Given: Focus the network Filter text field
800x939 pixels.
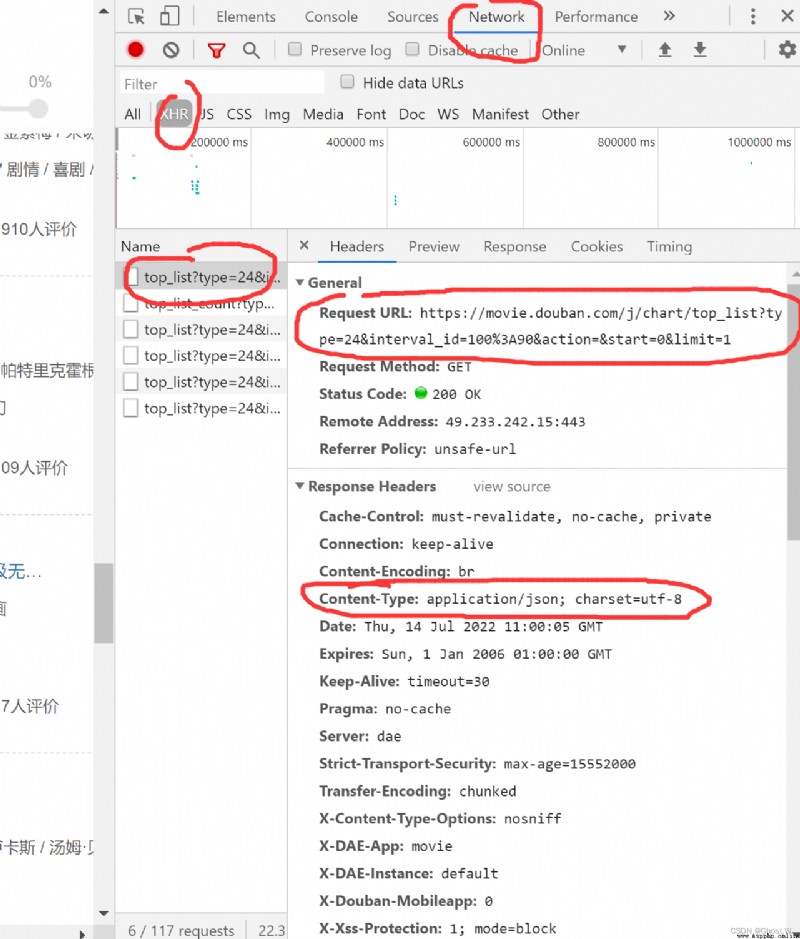Looking at the screenshot, I should tap(222, 83).
